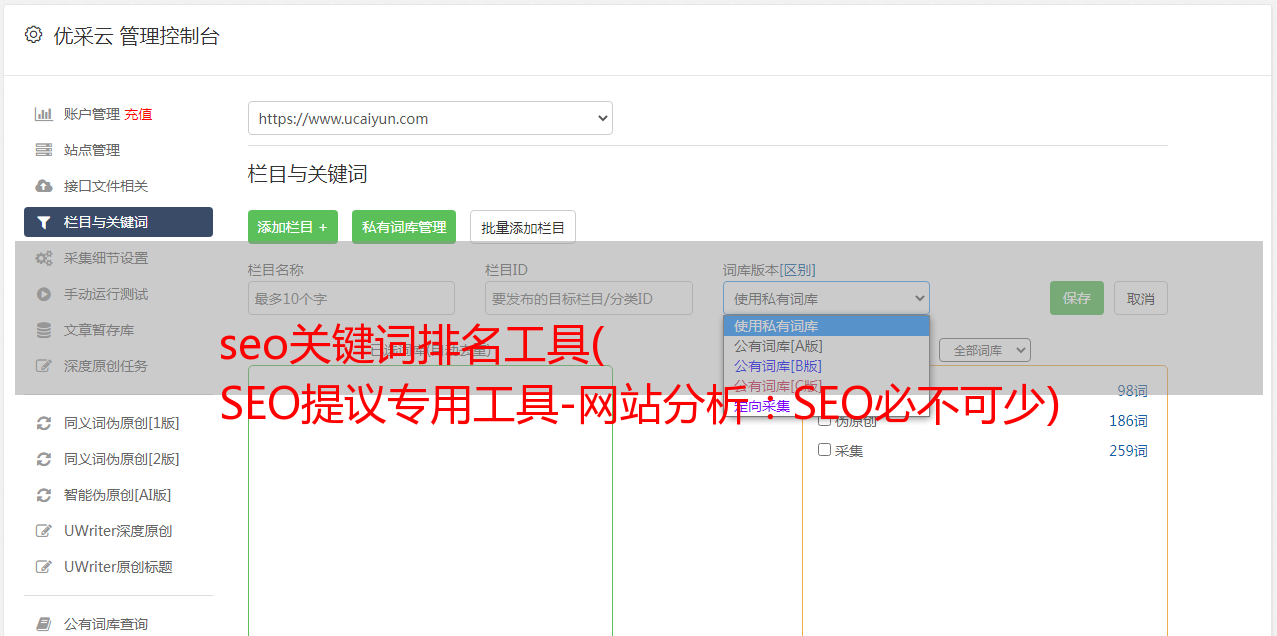Click the refresh icon for 智能伪原创[AI版]
This screenshot has height=636, width=1277.
coord(43,495)
